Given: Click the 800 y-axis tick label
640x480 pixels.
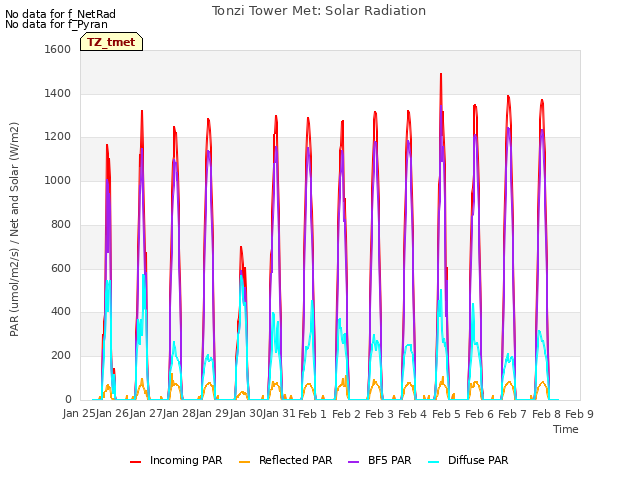Looking at the screenshot, I should point(61,224).
